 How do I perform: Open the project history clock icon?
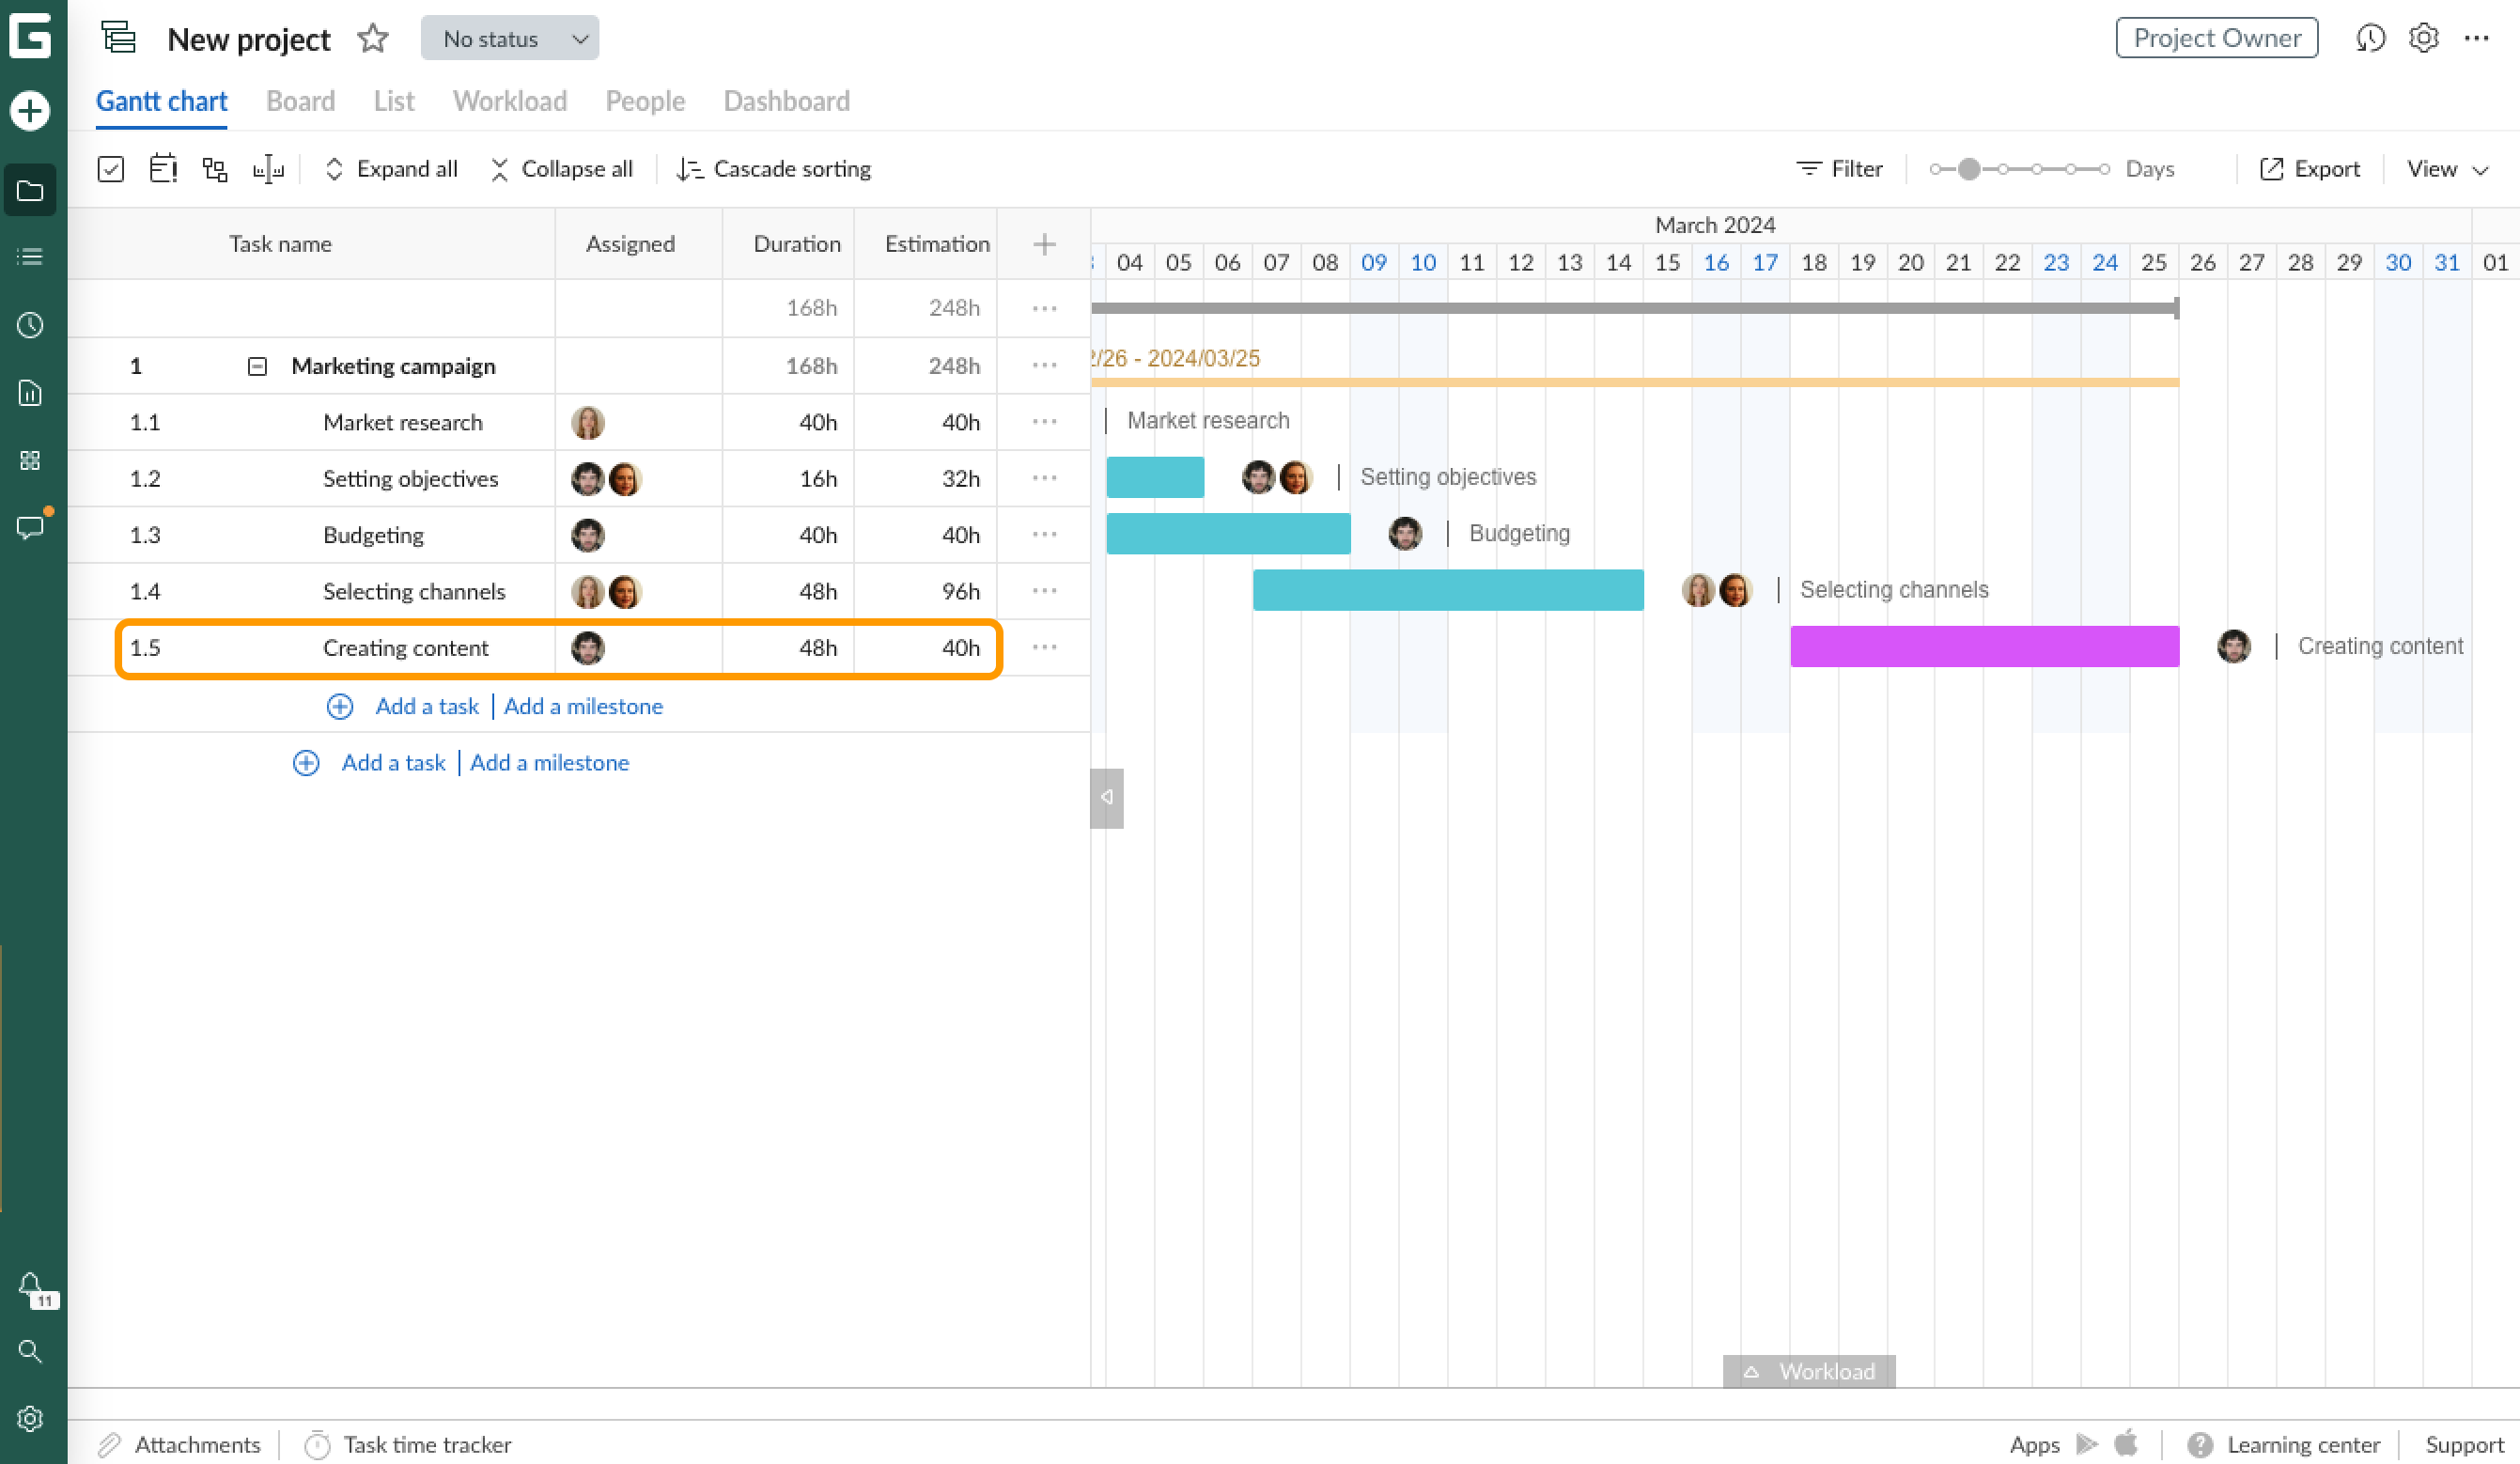[2369, 38]
